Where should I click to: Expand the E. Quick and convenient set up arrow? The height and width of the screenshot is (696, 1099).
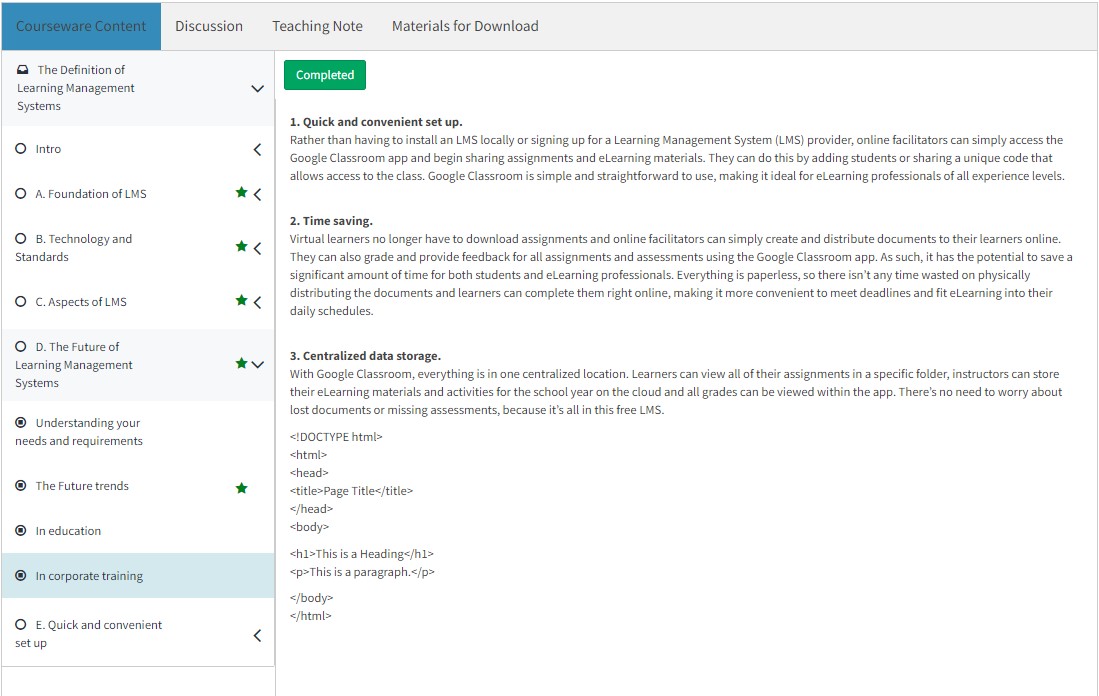tap(257, 635)
